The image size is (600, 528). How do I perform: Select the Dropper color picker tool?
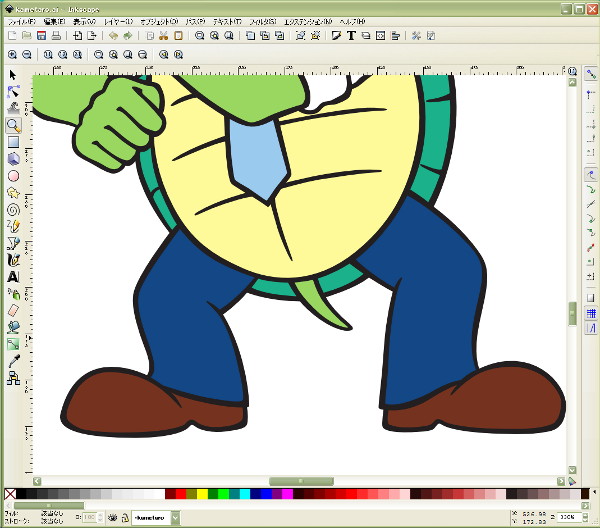pos(13,361)
